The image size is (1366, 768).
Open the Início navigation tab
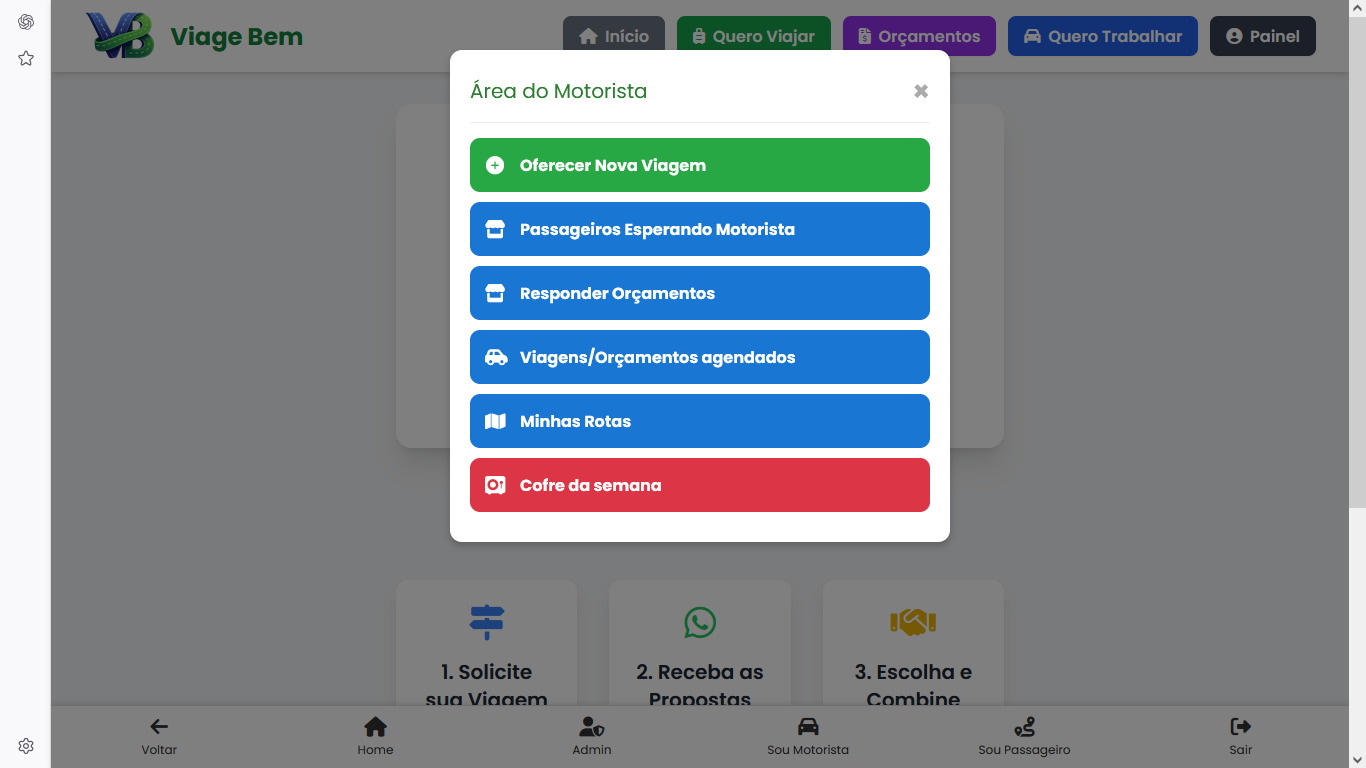tap(614, 36)
